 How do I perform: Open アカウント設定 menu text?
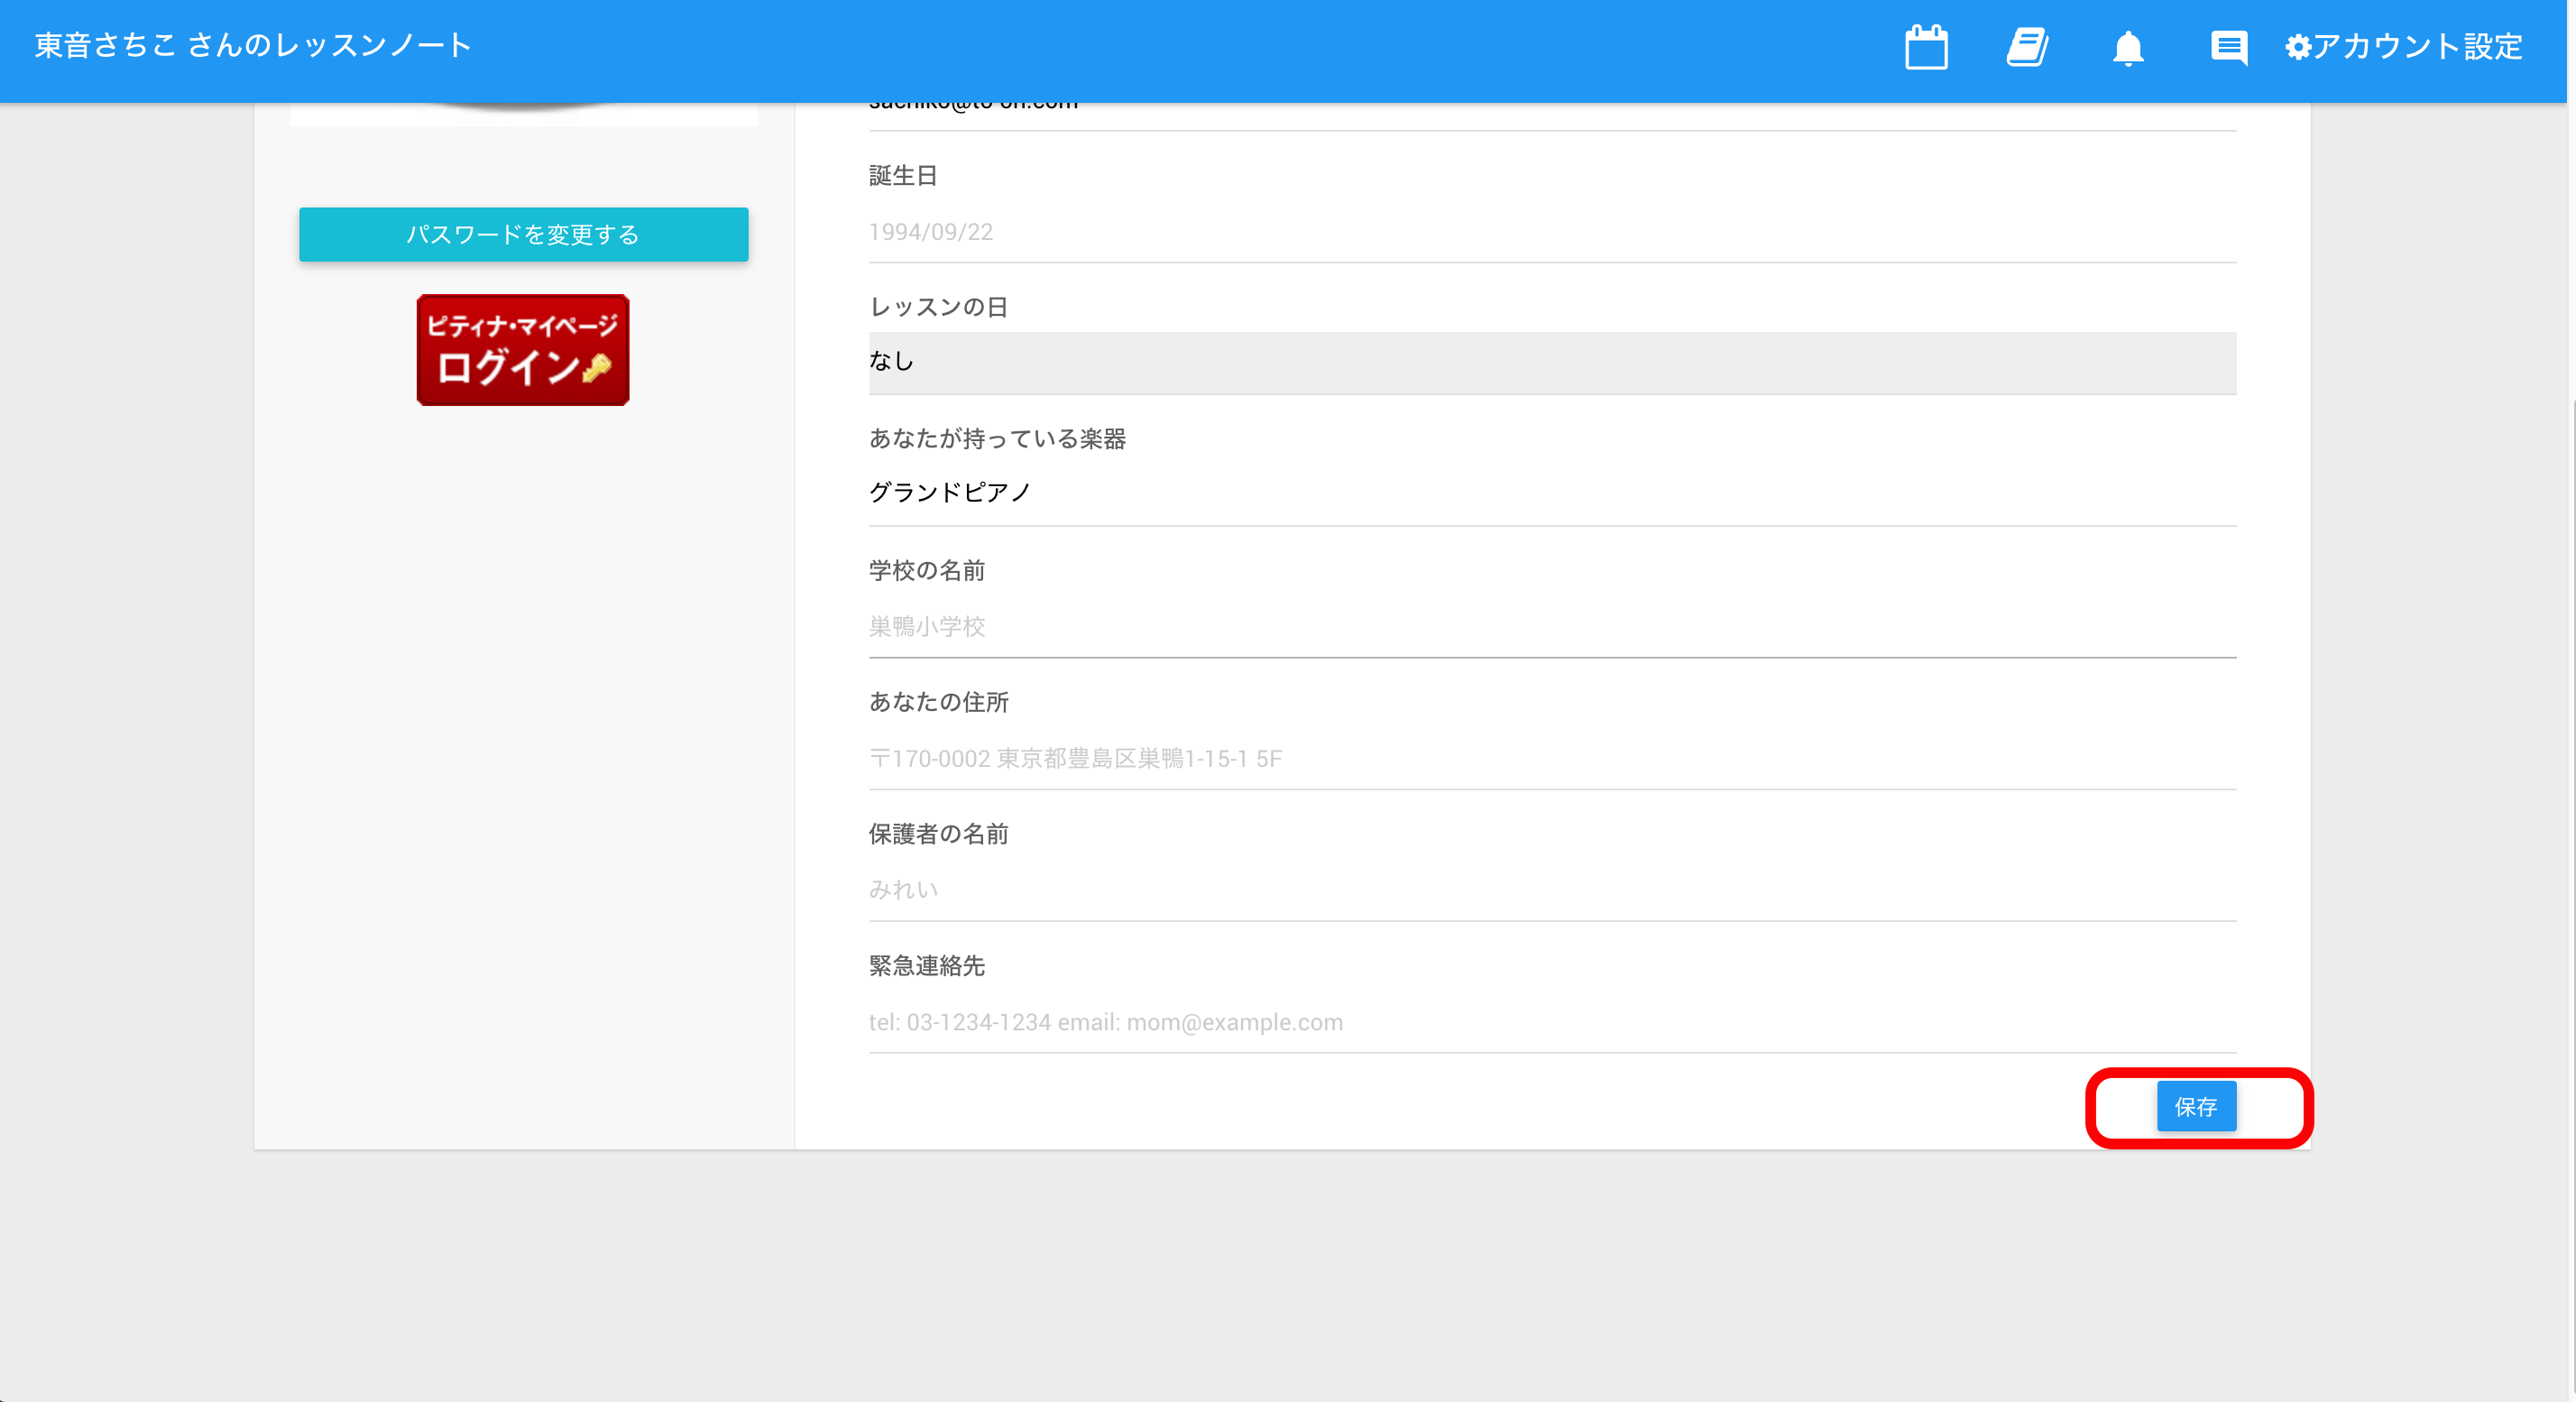click(x=2417, y=47)
